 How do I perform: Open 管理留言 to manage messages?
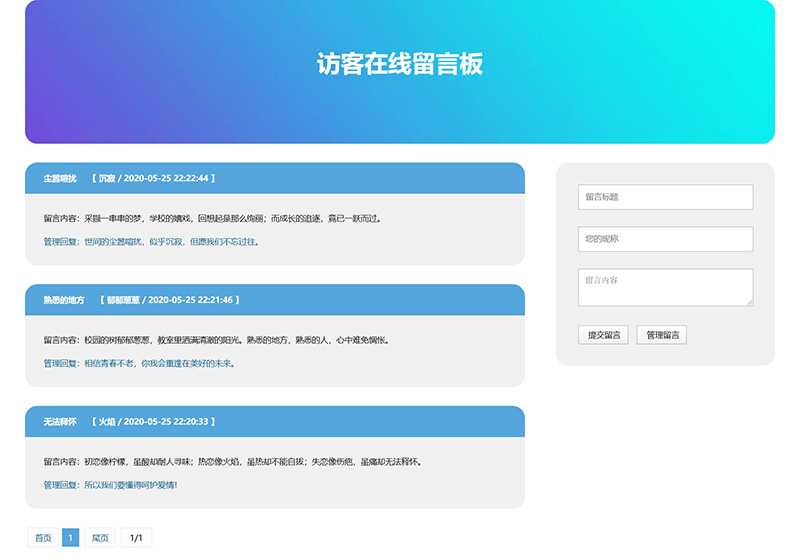(661, 335)
